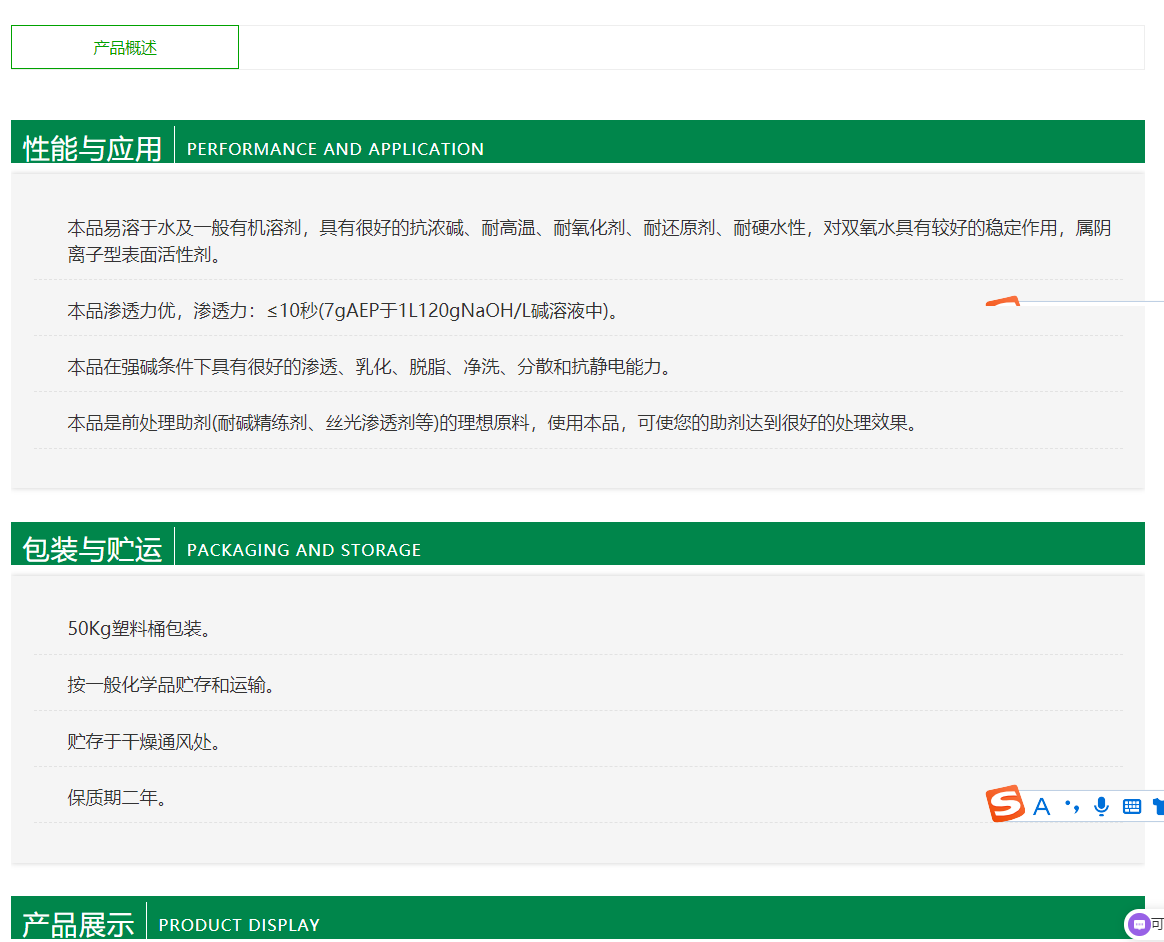Start voice input with the microphone icon
1164x942 pixels.
pyautogui.click(x=1101, y=806)
